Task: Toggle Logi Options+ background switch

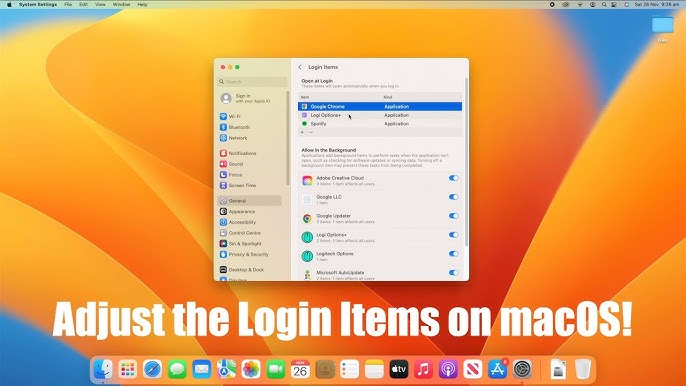Action: 454,235
